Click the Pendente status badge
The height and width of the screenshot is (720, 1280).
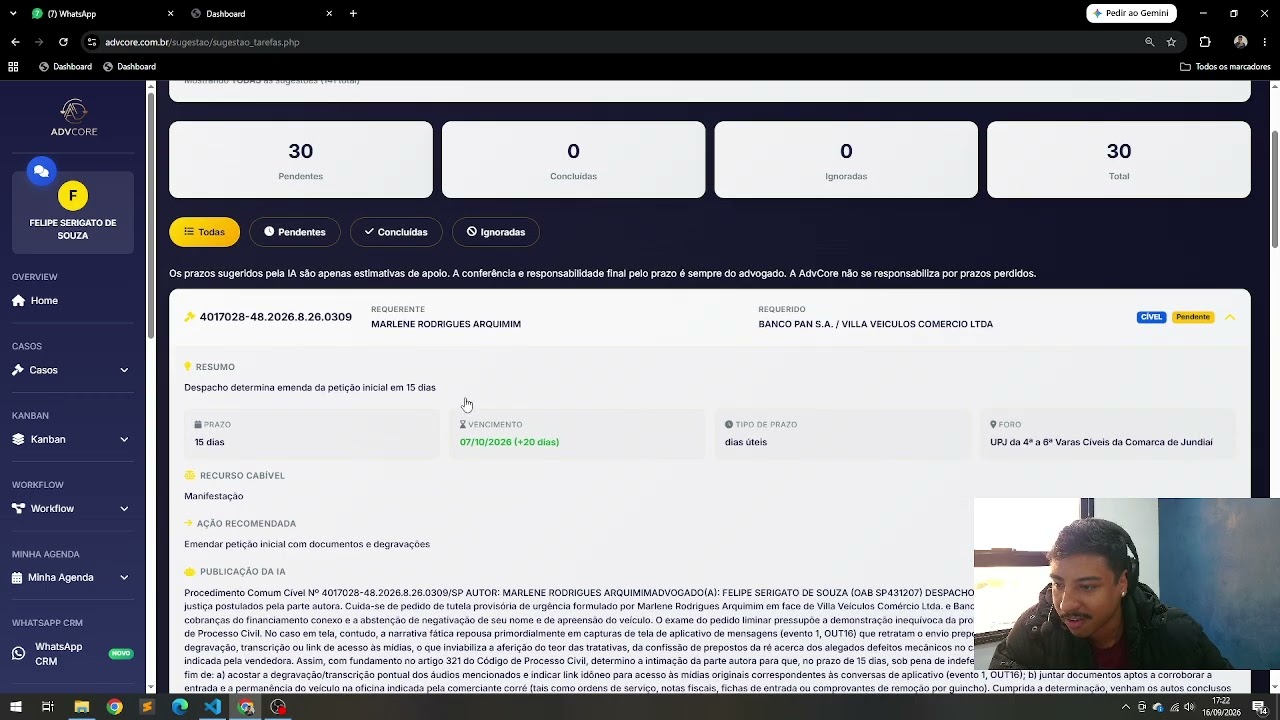tap(1193, 317)
